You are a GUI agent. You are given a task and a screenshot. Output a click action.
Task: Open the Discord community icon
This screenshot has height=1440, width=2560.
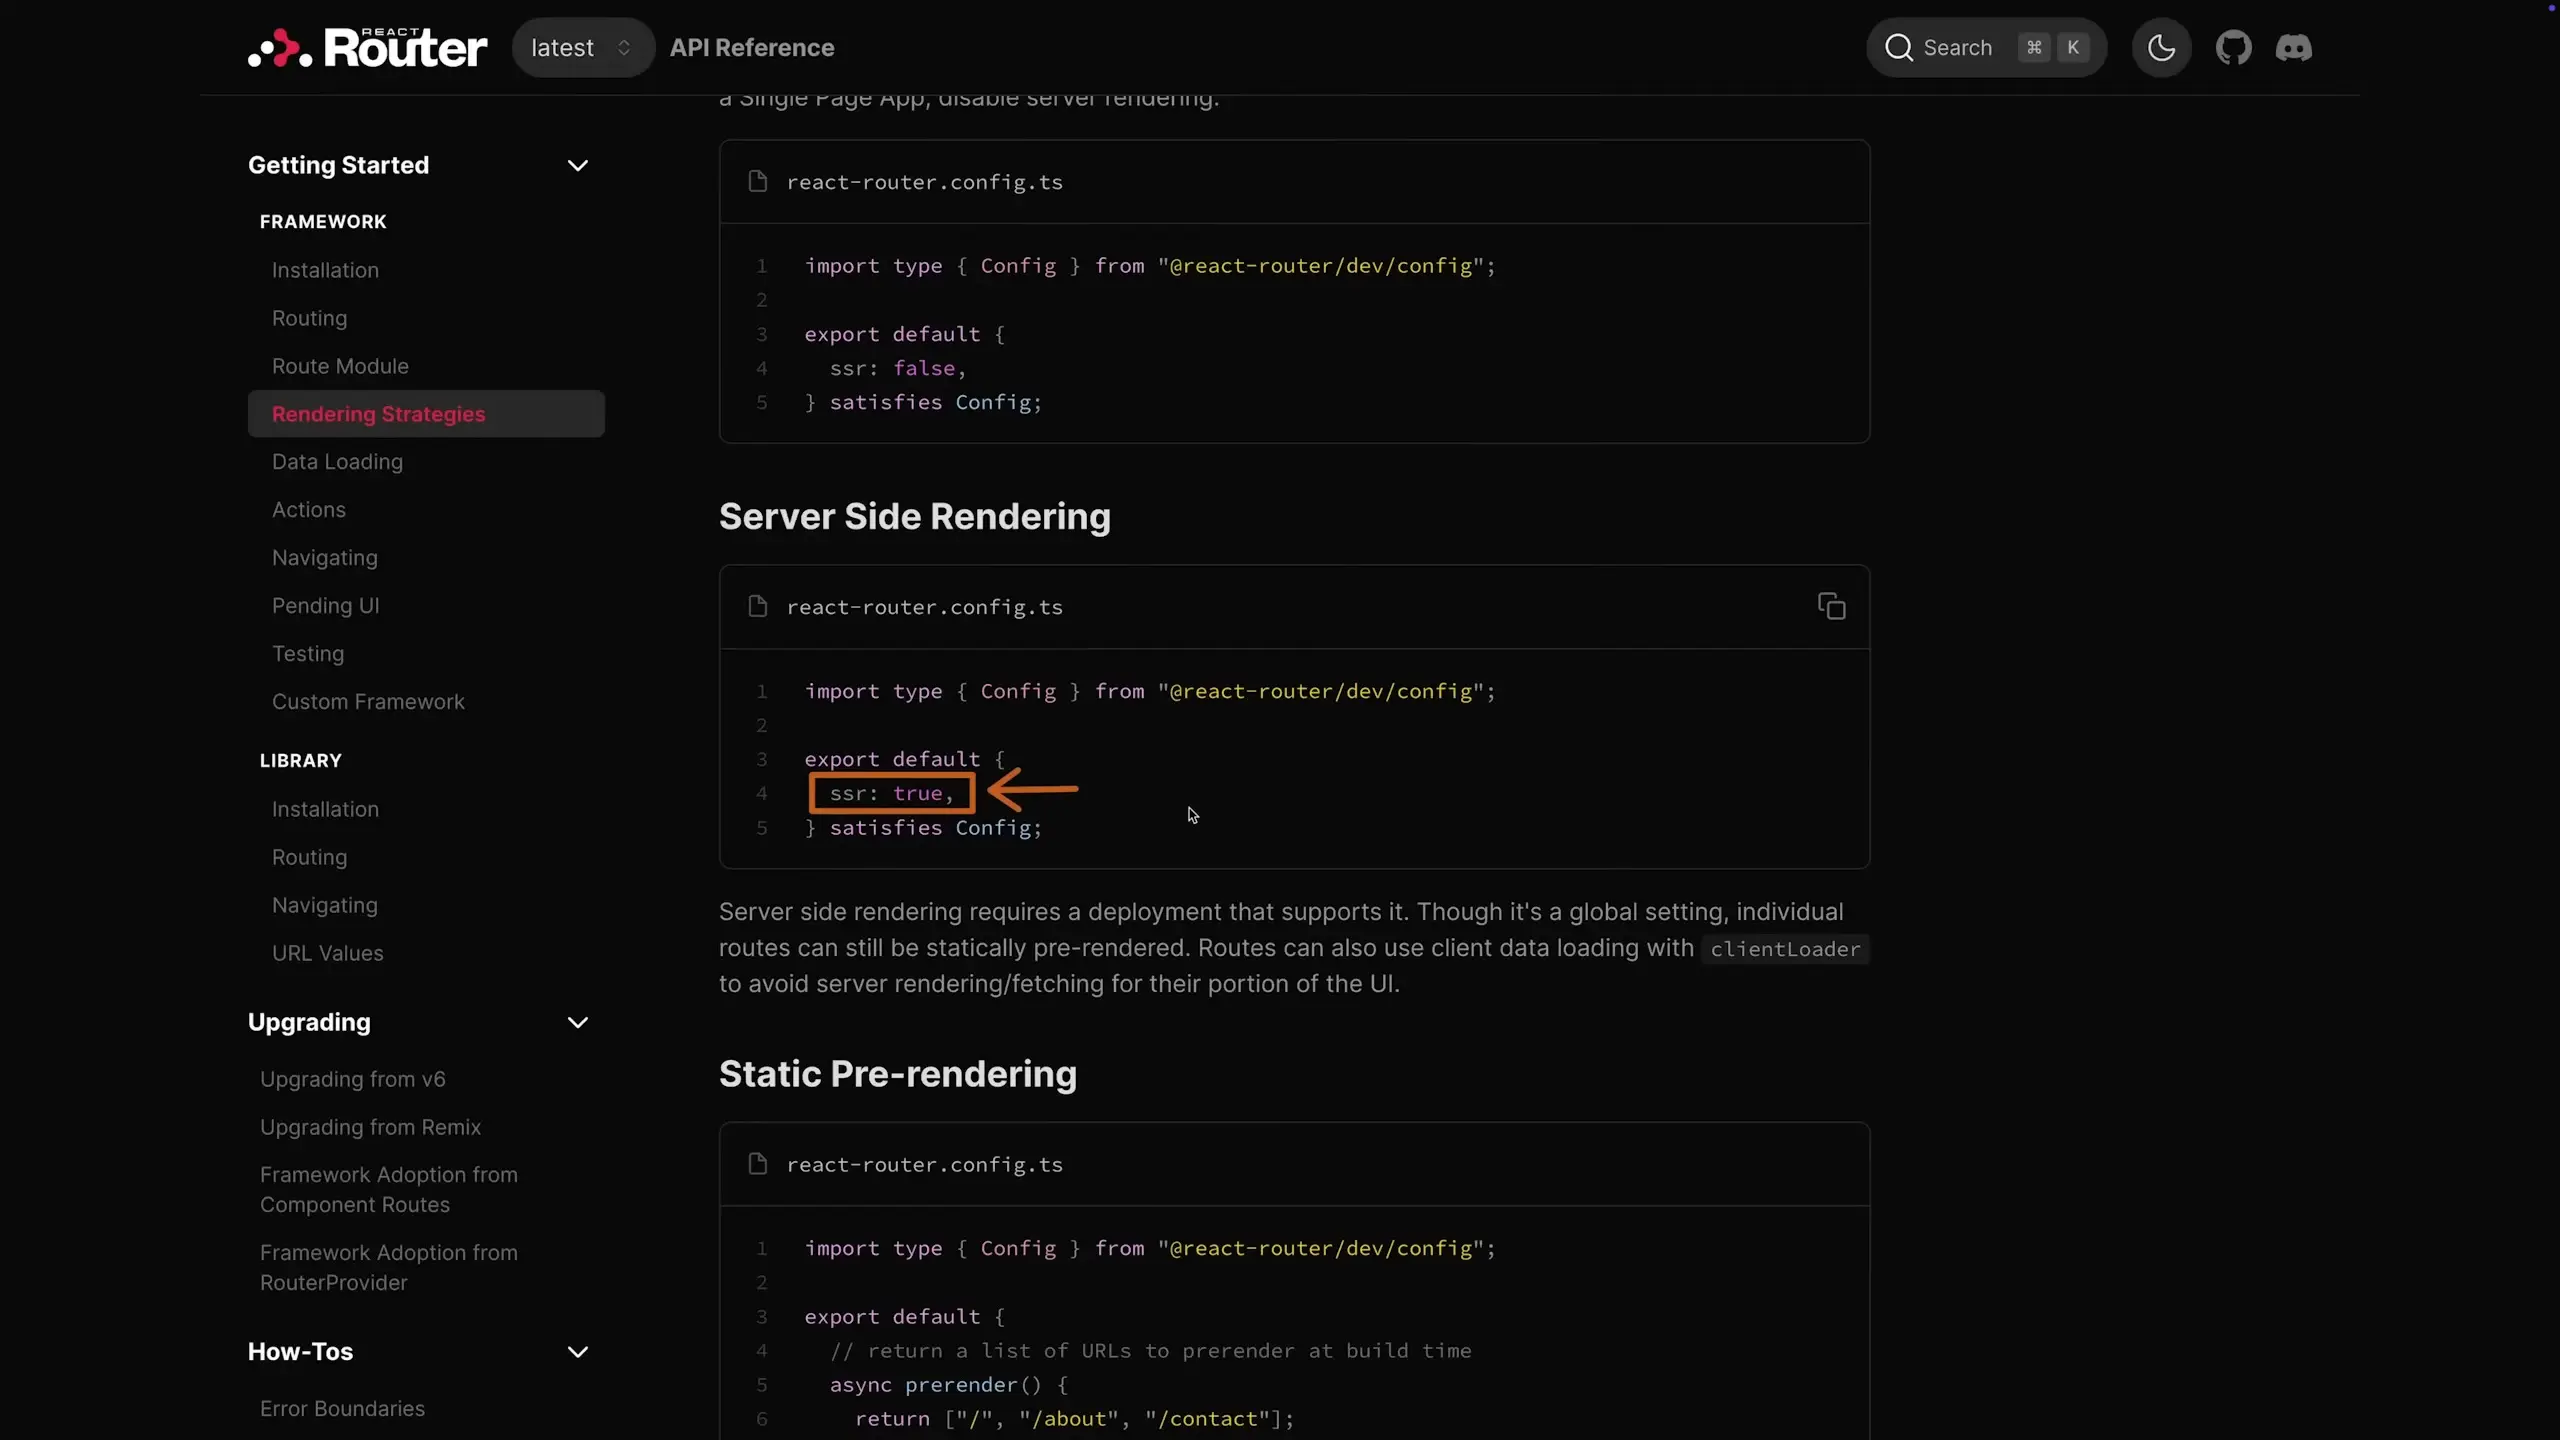point(2294,47)
